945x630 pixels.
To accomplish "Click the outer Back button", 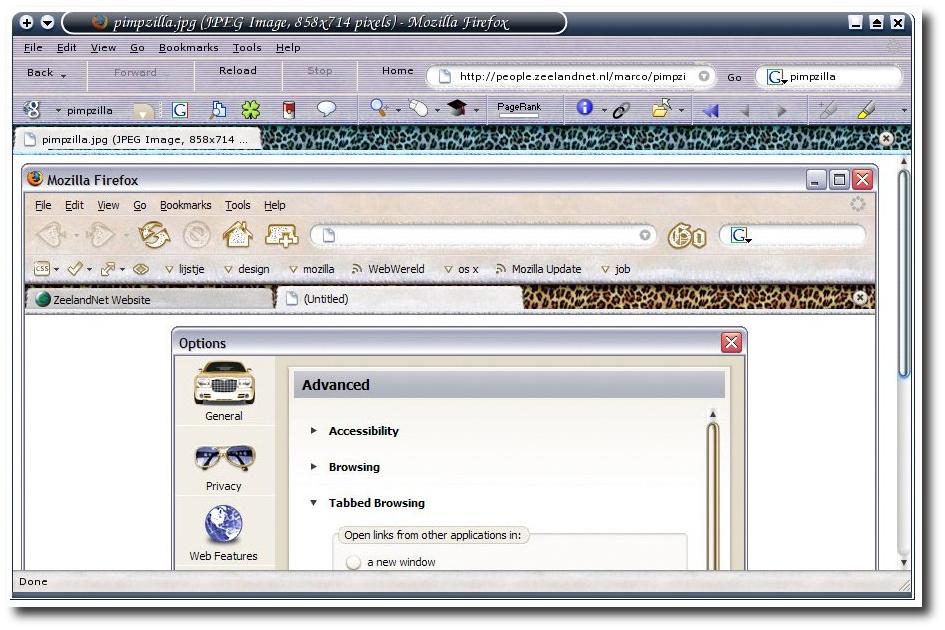I will click(40, 73).
